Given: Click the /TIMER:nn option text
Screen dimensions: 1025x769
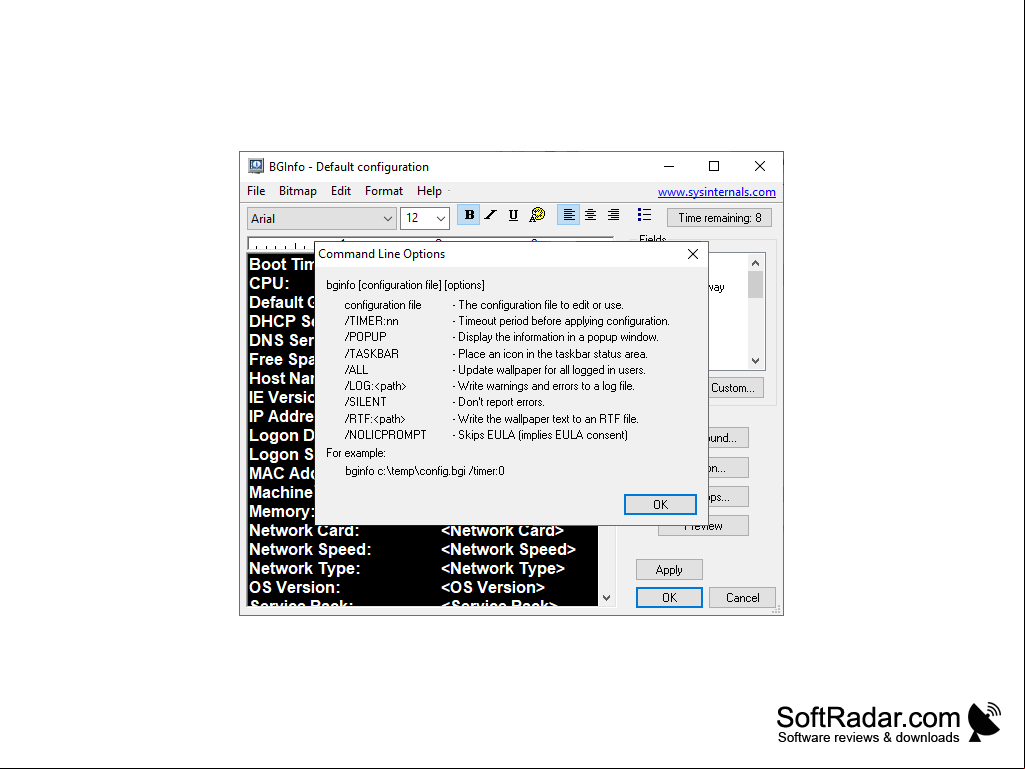Looking at the screenshot, I should click(371, 321).
